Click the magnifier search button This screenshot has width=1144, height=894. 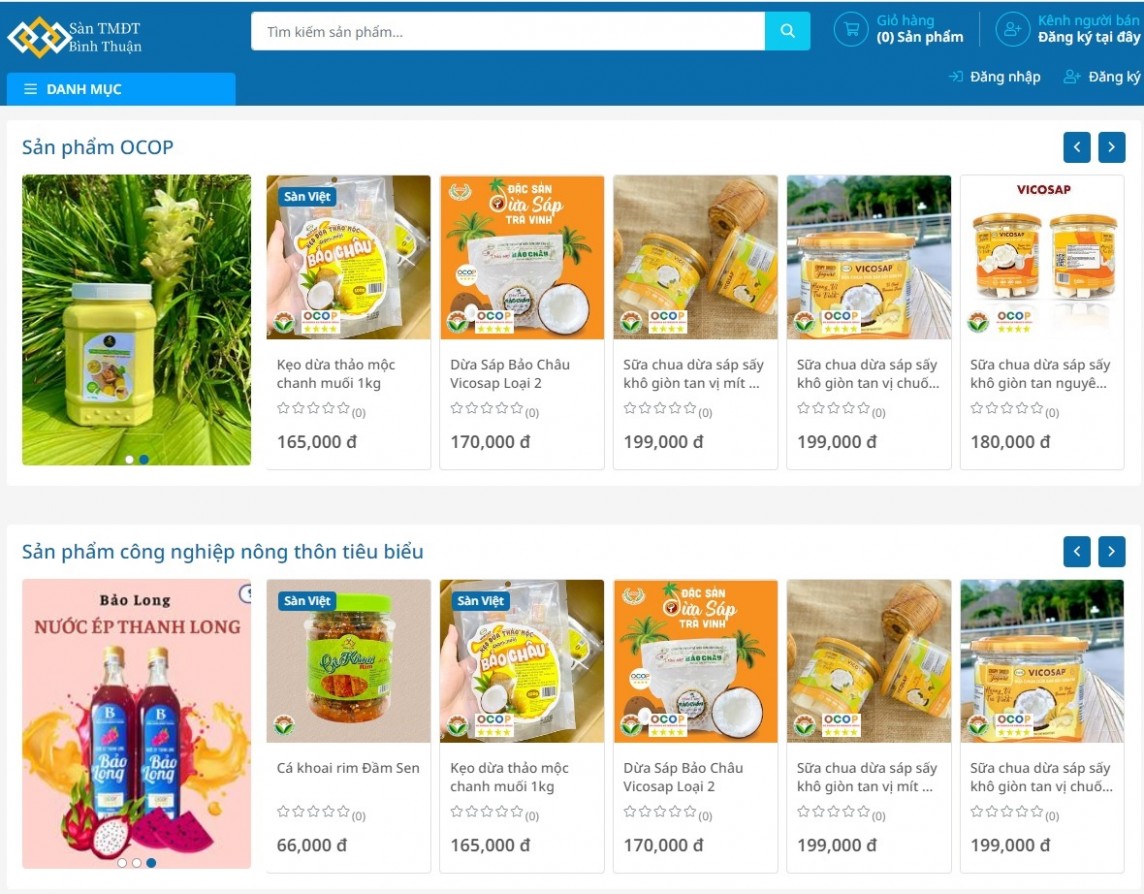click(x=787, y=31)
